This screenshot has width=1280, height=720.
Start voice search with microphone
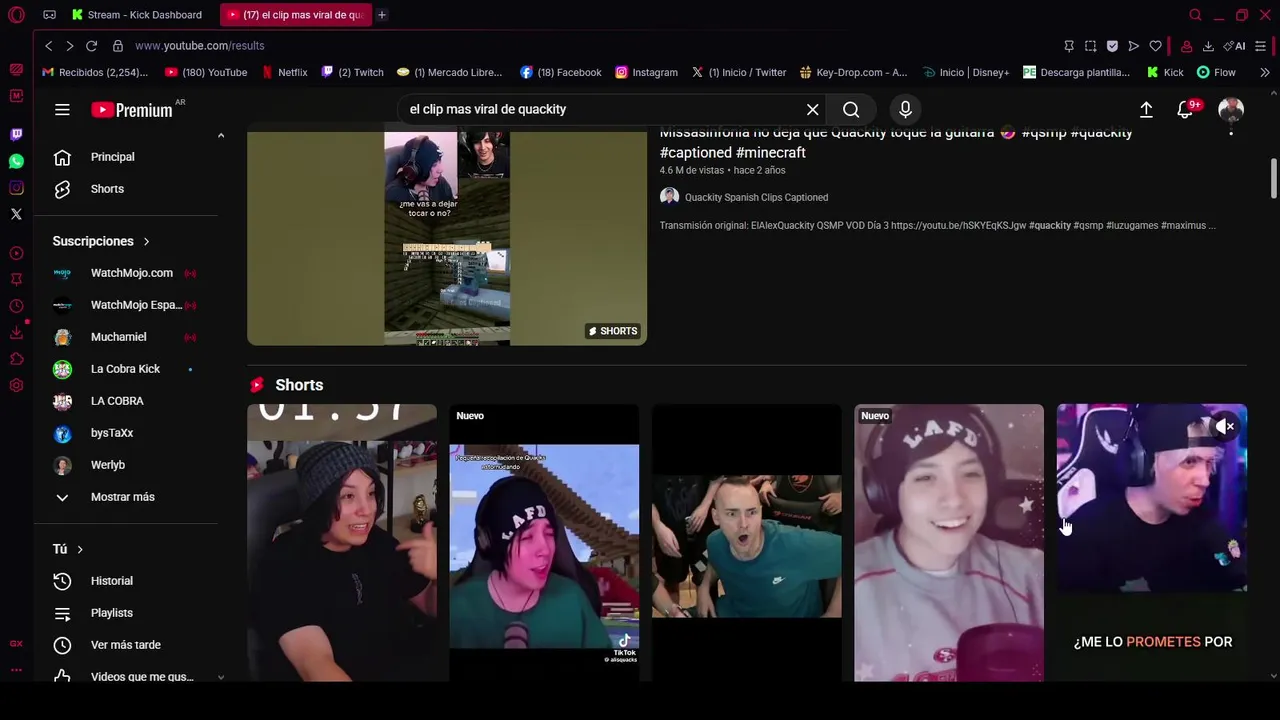coord(905,110)
